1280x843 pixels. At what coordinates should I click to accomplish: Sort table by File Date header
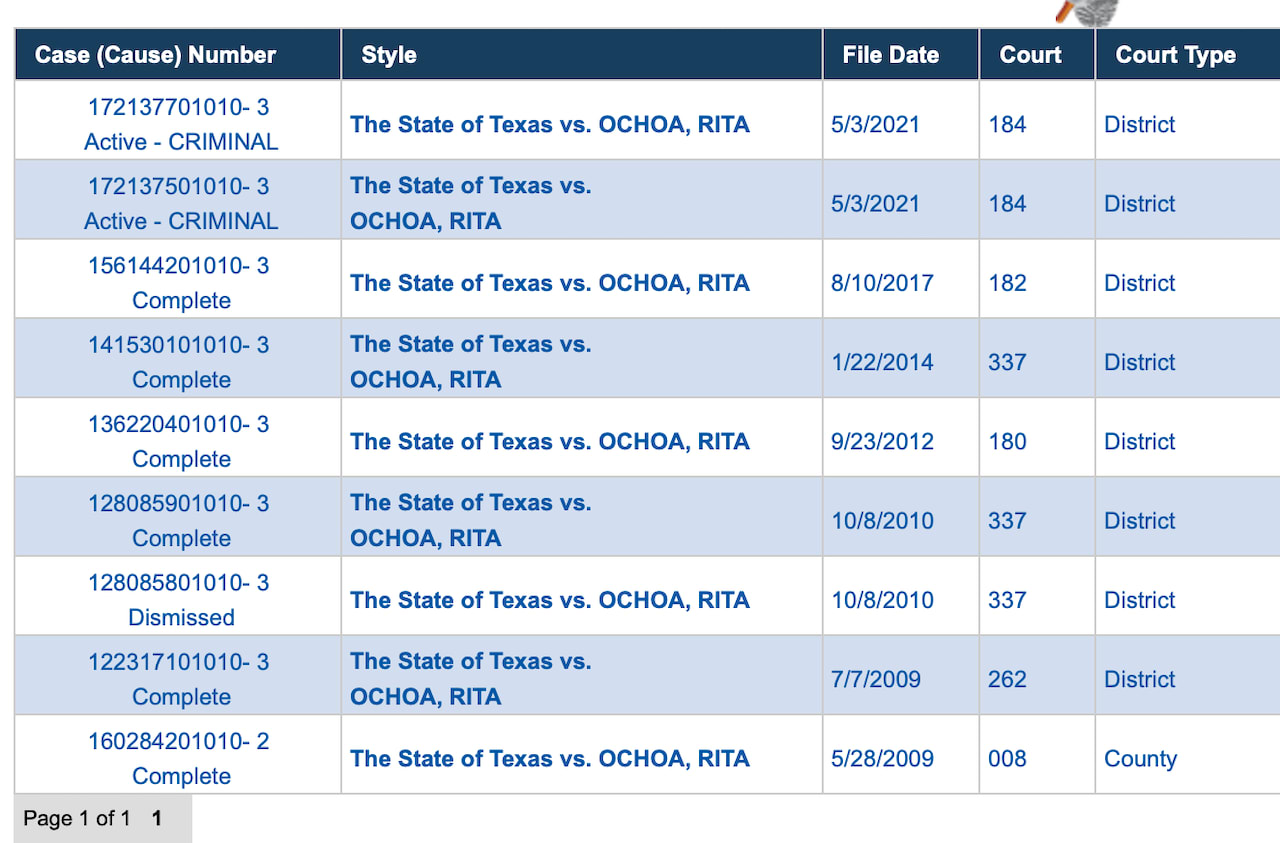pos(890,55)
